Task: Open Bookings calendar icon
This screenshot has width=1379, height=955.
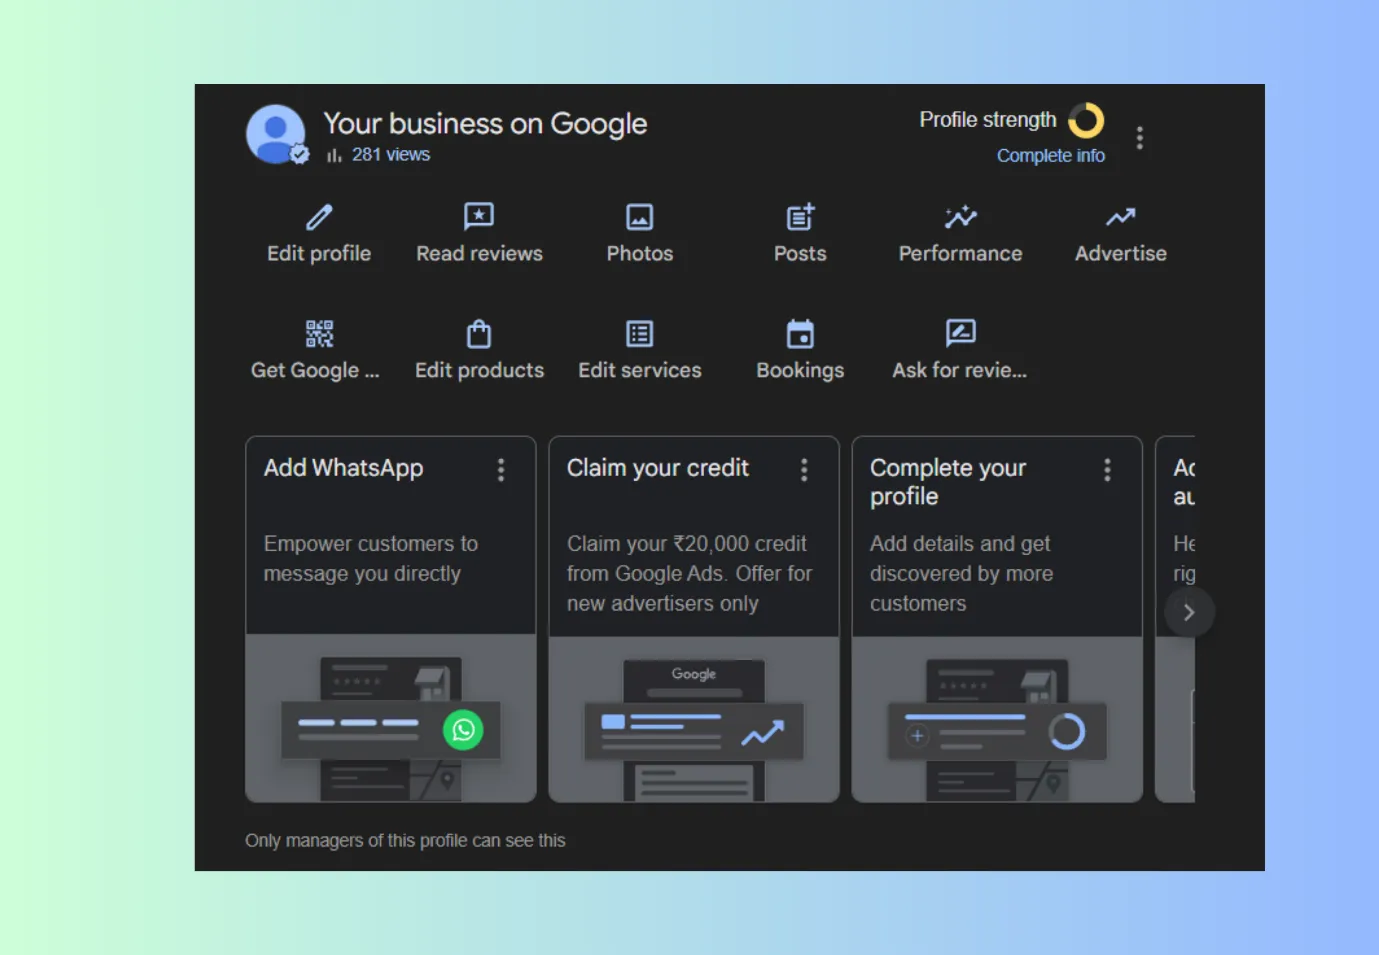Action: click(800, 333)
